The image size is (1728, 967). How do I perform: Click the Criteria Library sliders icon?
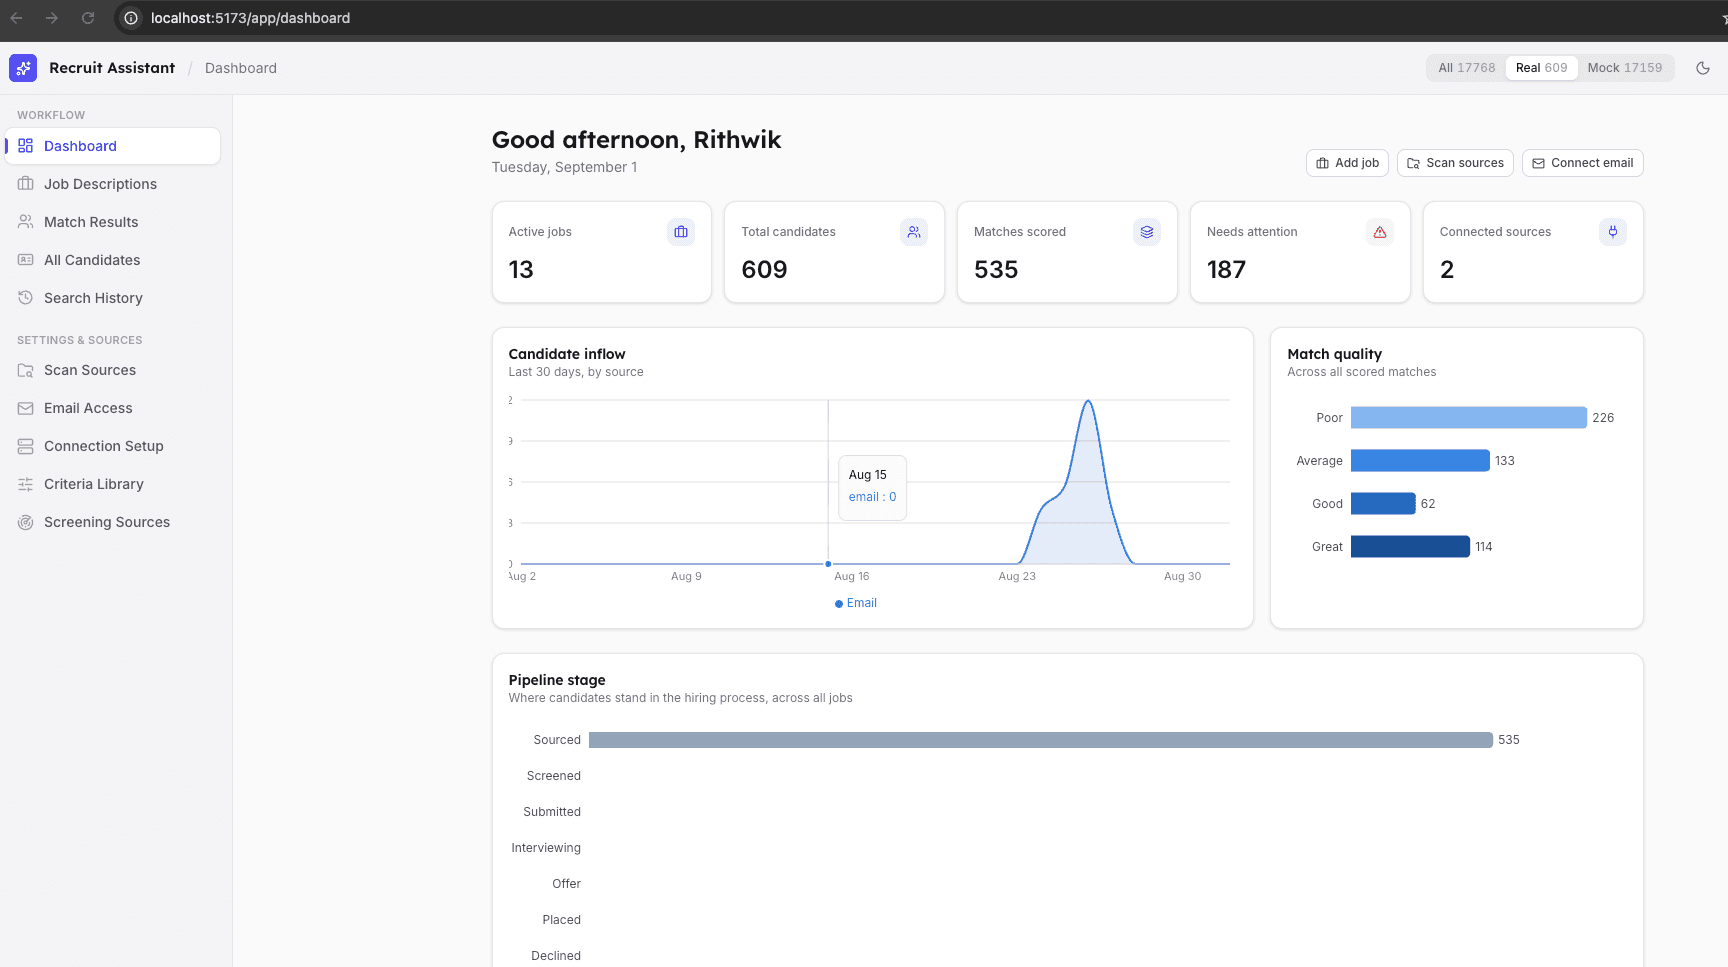point(26,484)
